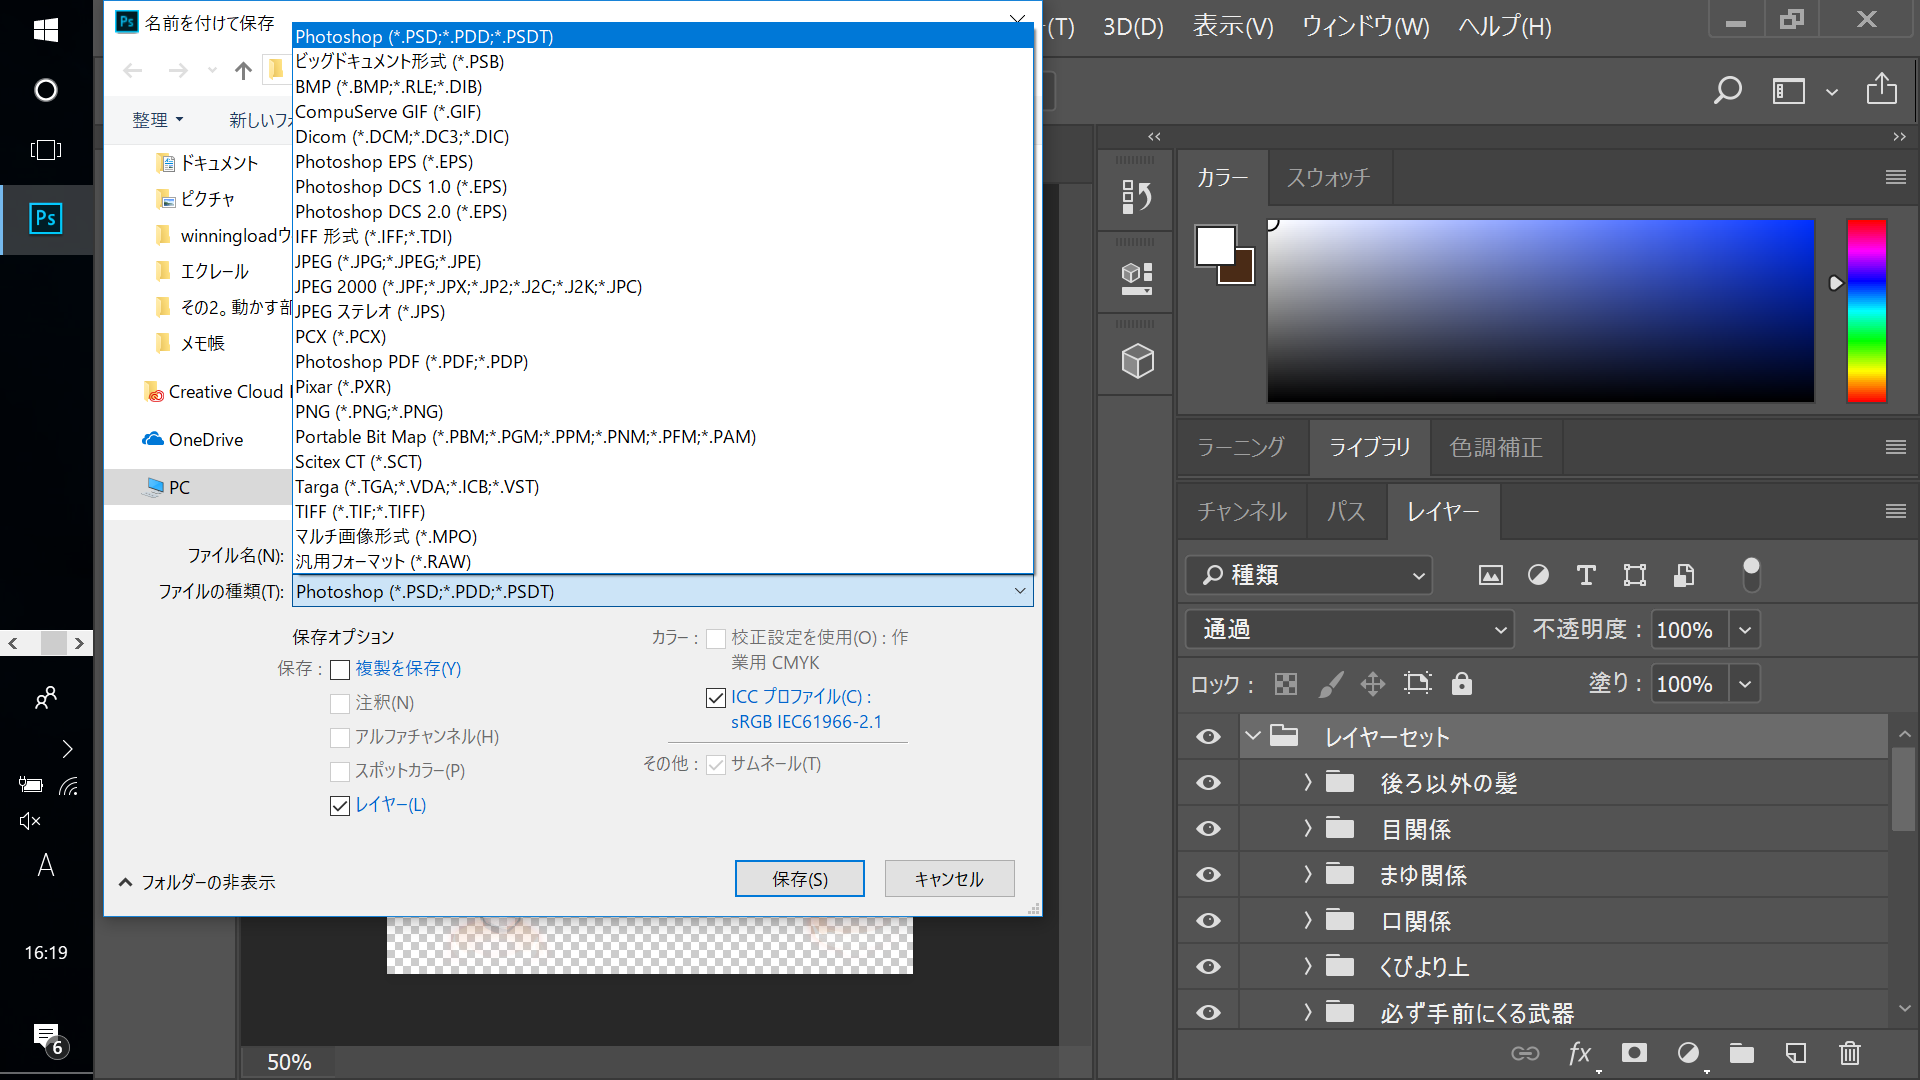Expand the 後ろ以外の髪 group

point(1307,783)
